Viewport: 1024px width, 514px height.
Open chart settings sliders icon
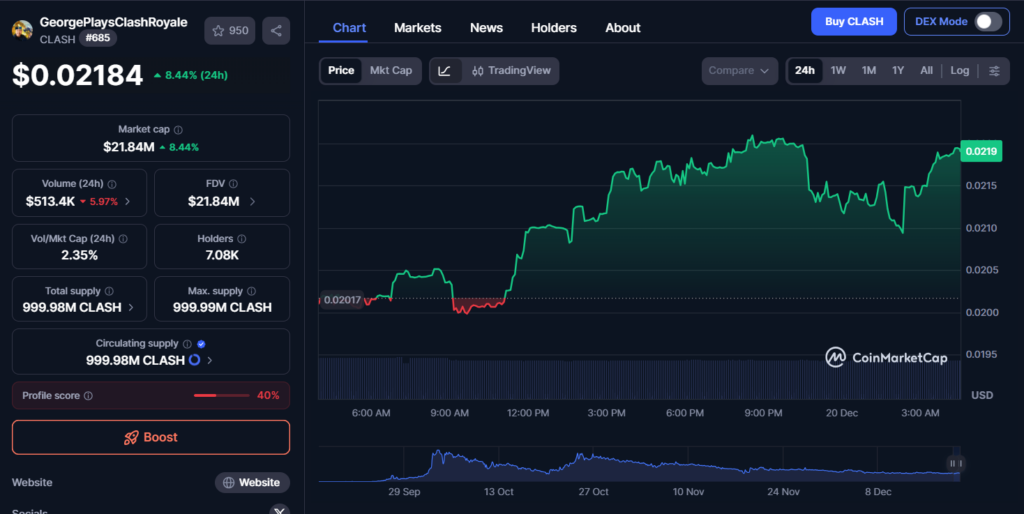click(x=994, y=71)
